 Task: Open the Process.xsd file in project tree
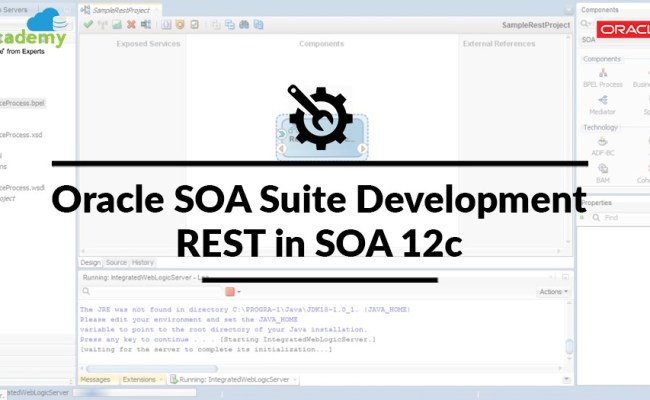pyautogui.click(x=21, y=135)
